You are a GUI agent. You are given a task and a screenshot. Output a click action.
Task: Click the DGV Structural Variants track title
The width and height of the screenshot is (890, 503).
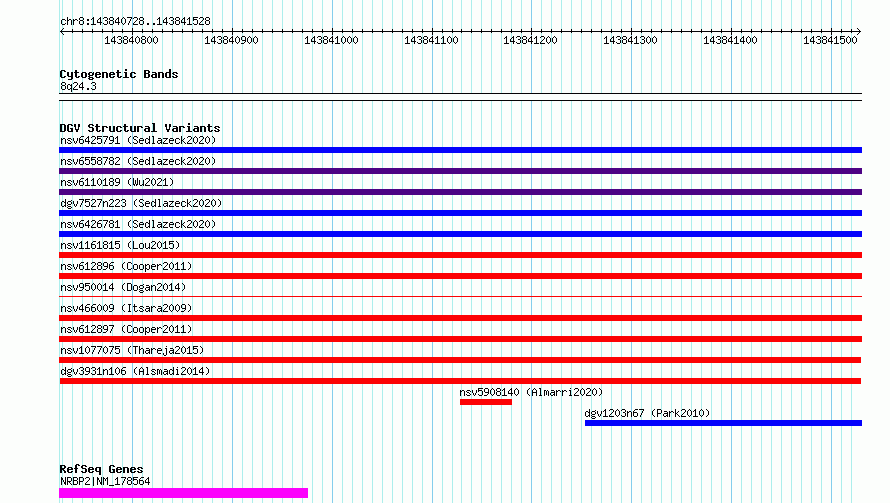coord(140,128)
